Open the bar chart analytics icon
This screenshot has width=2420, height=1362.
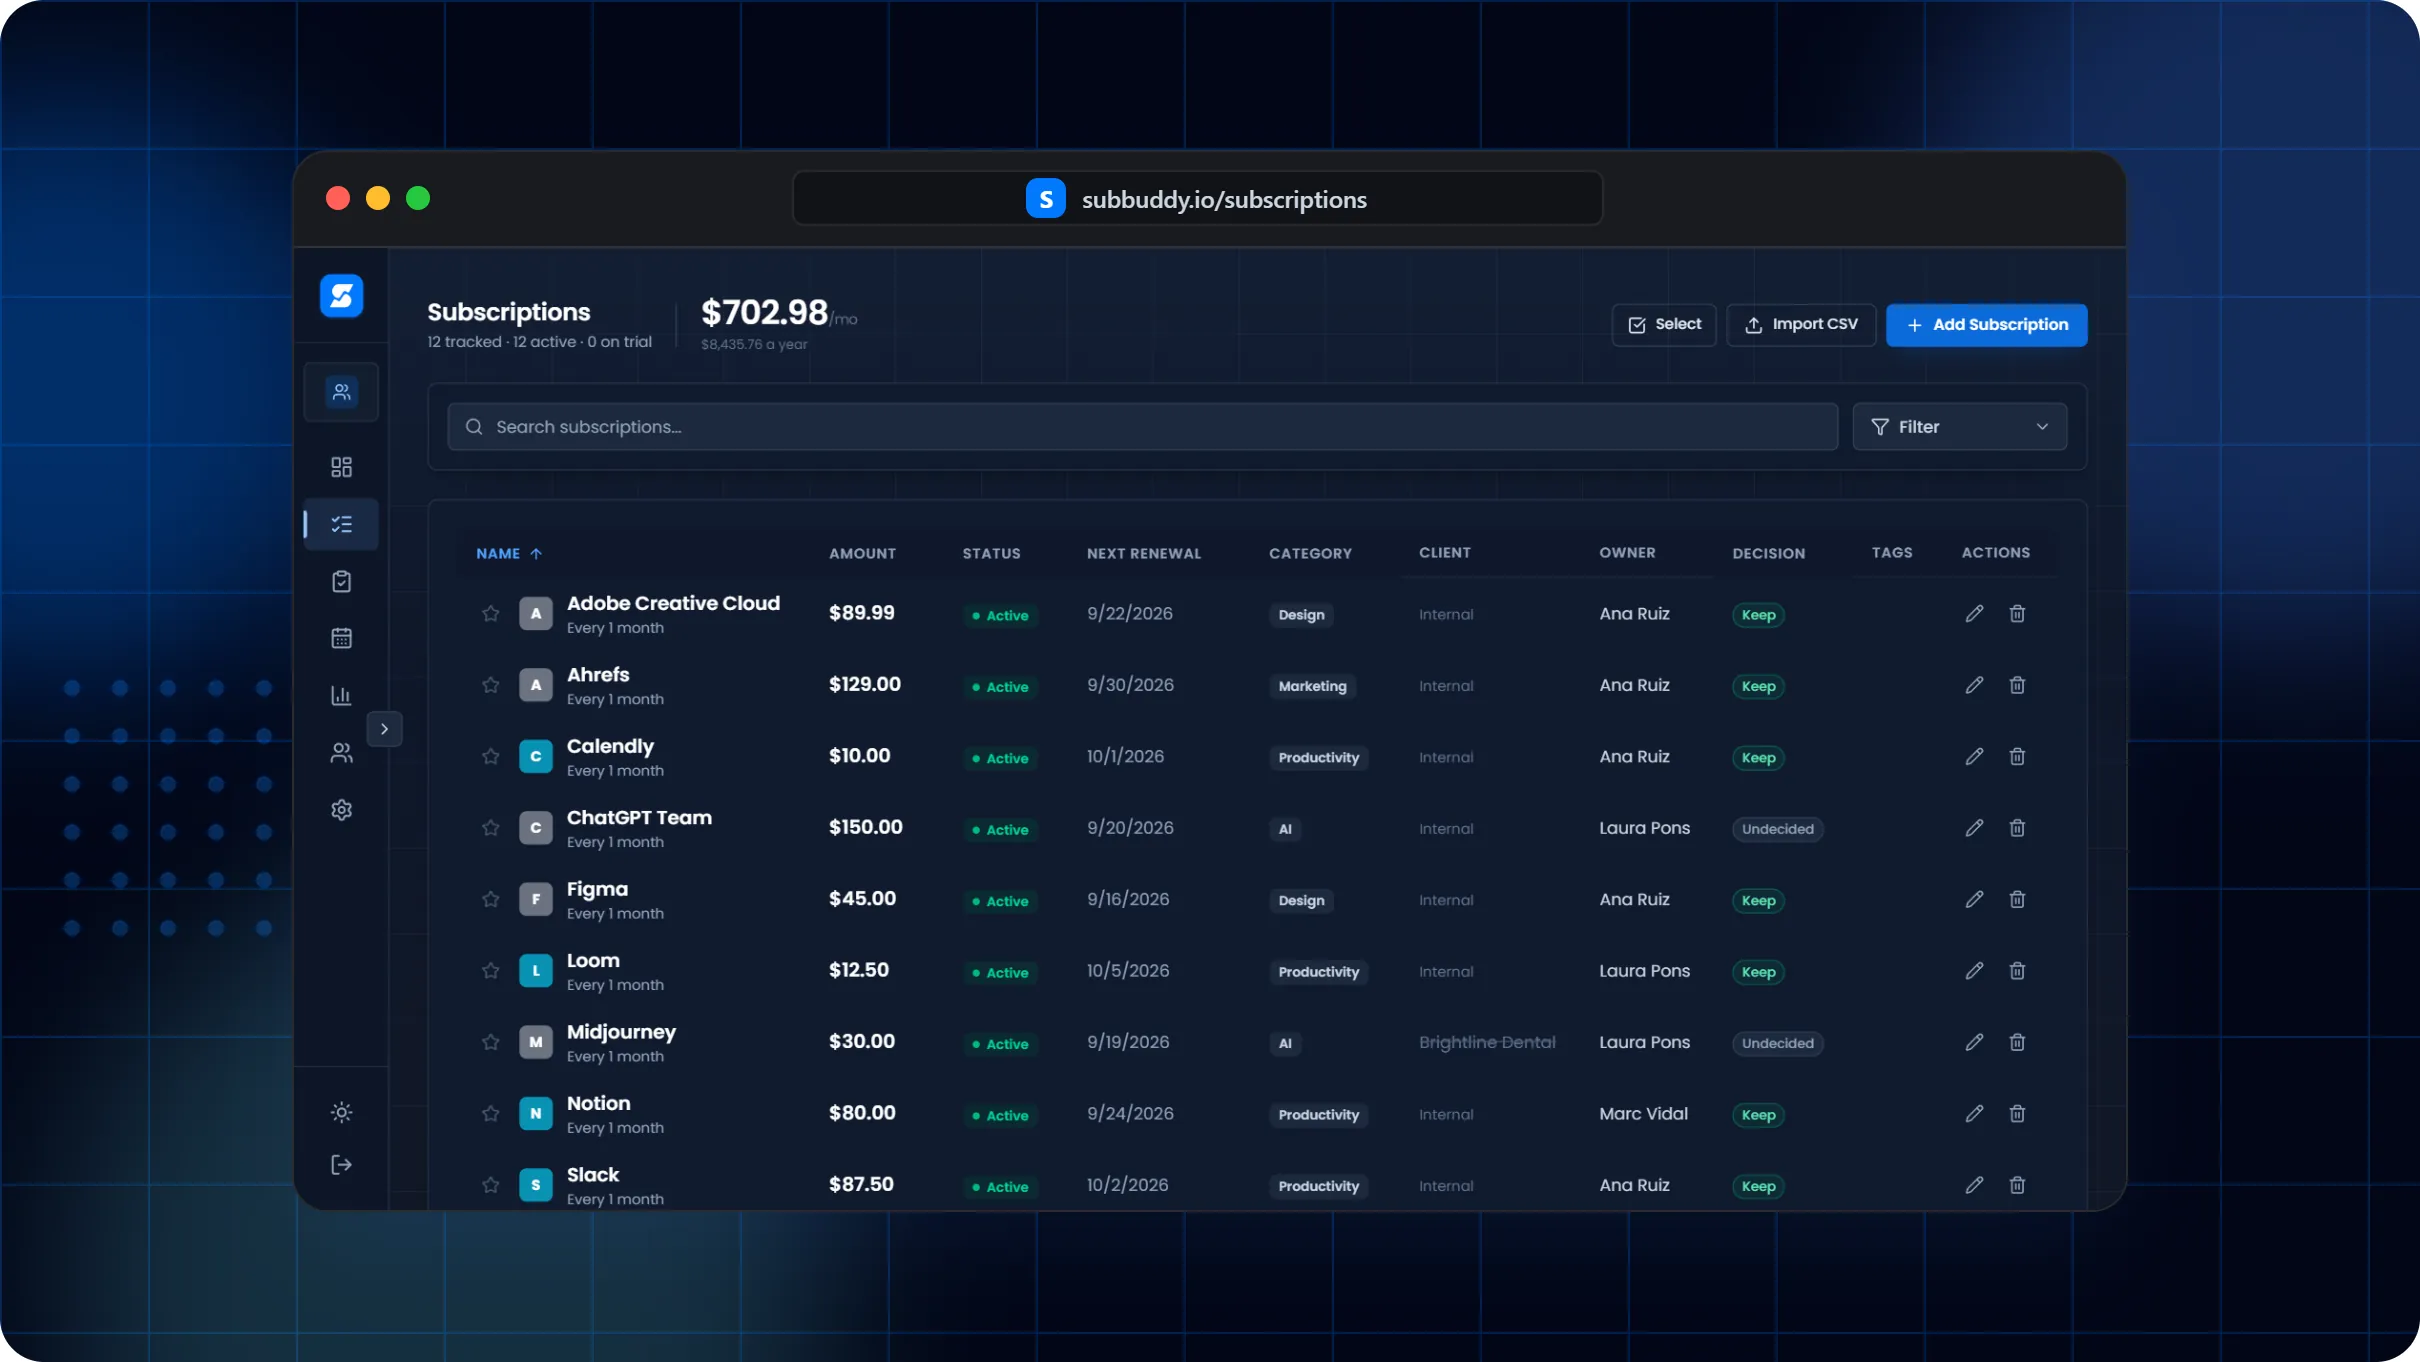pos(341,695)
